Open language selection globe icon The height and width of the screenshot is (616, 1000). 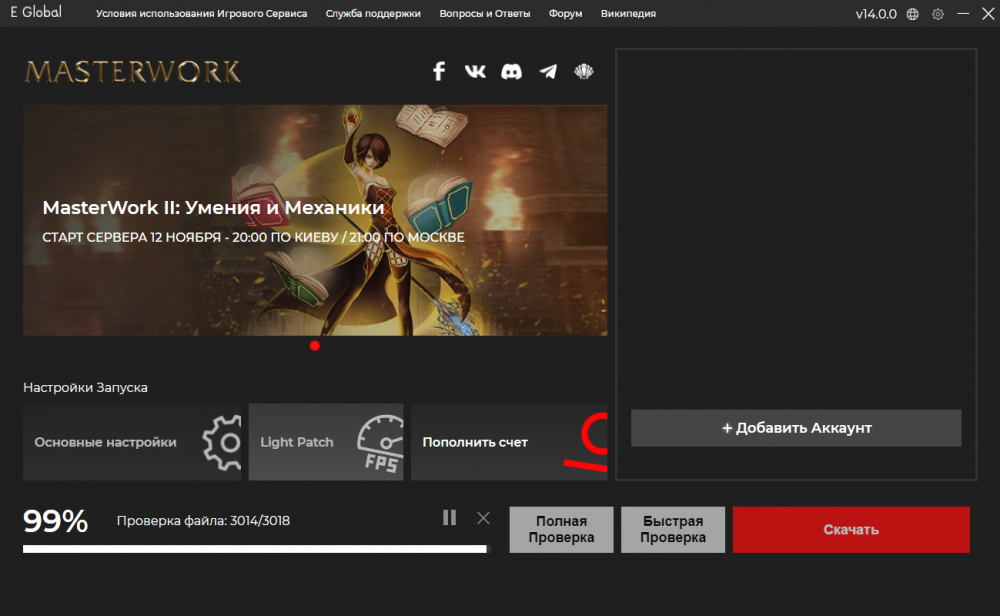(912, 14)
